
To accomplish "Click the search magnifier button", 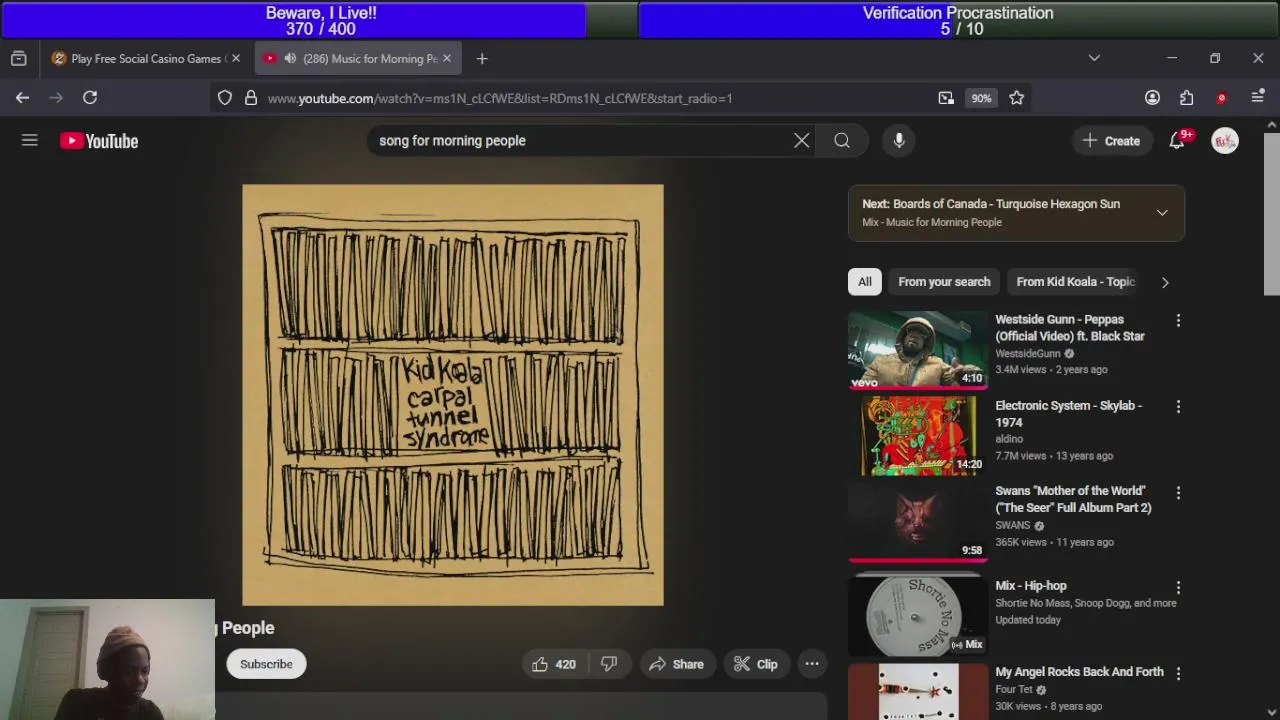I will click(842, 141).
